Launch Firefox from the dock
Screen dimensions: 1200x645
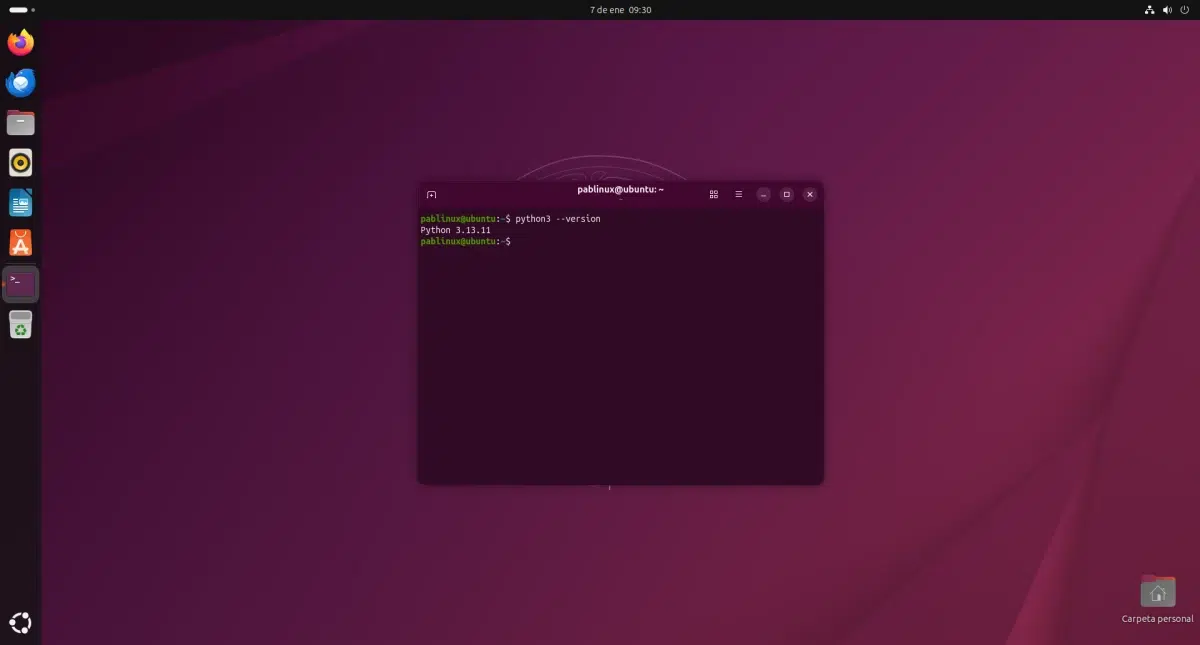tap(20, 42)
